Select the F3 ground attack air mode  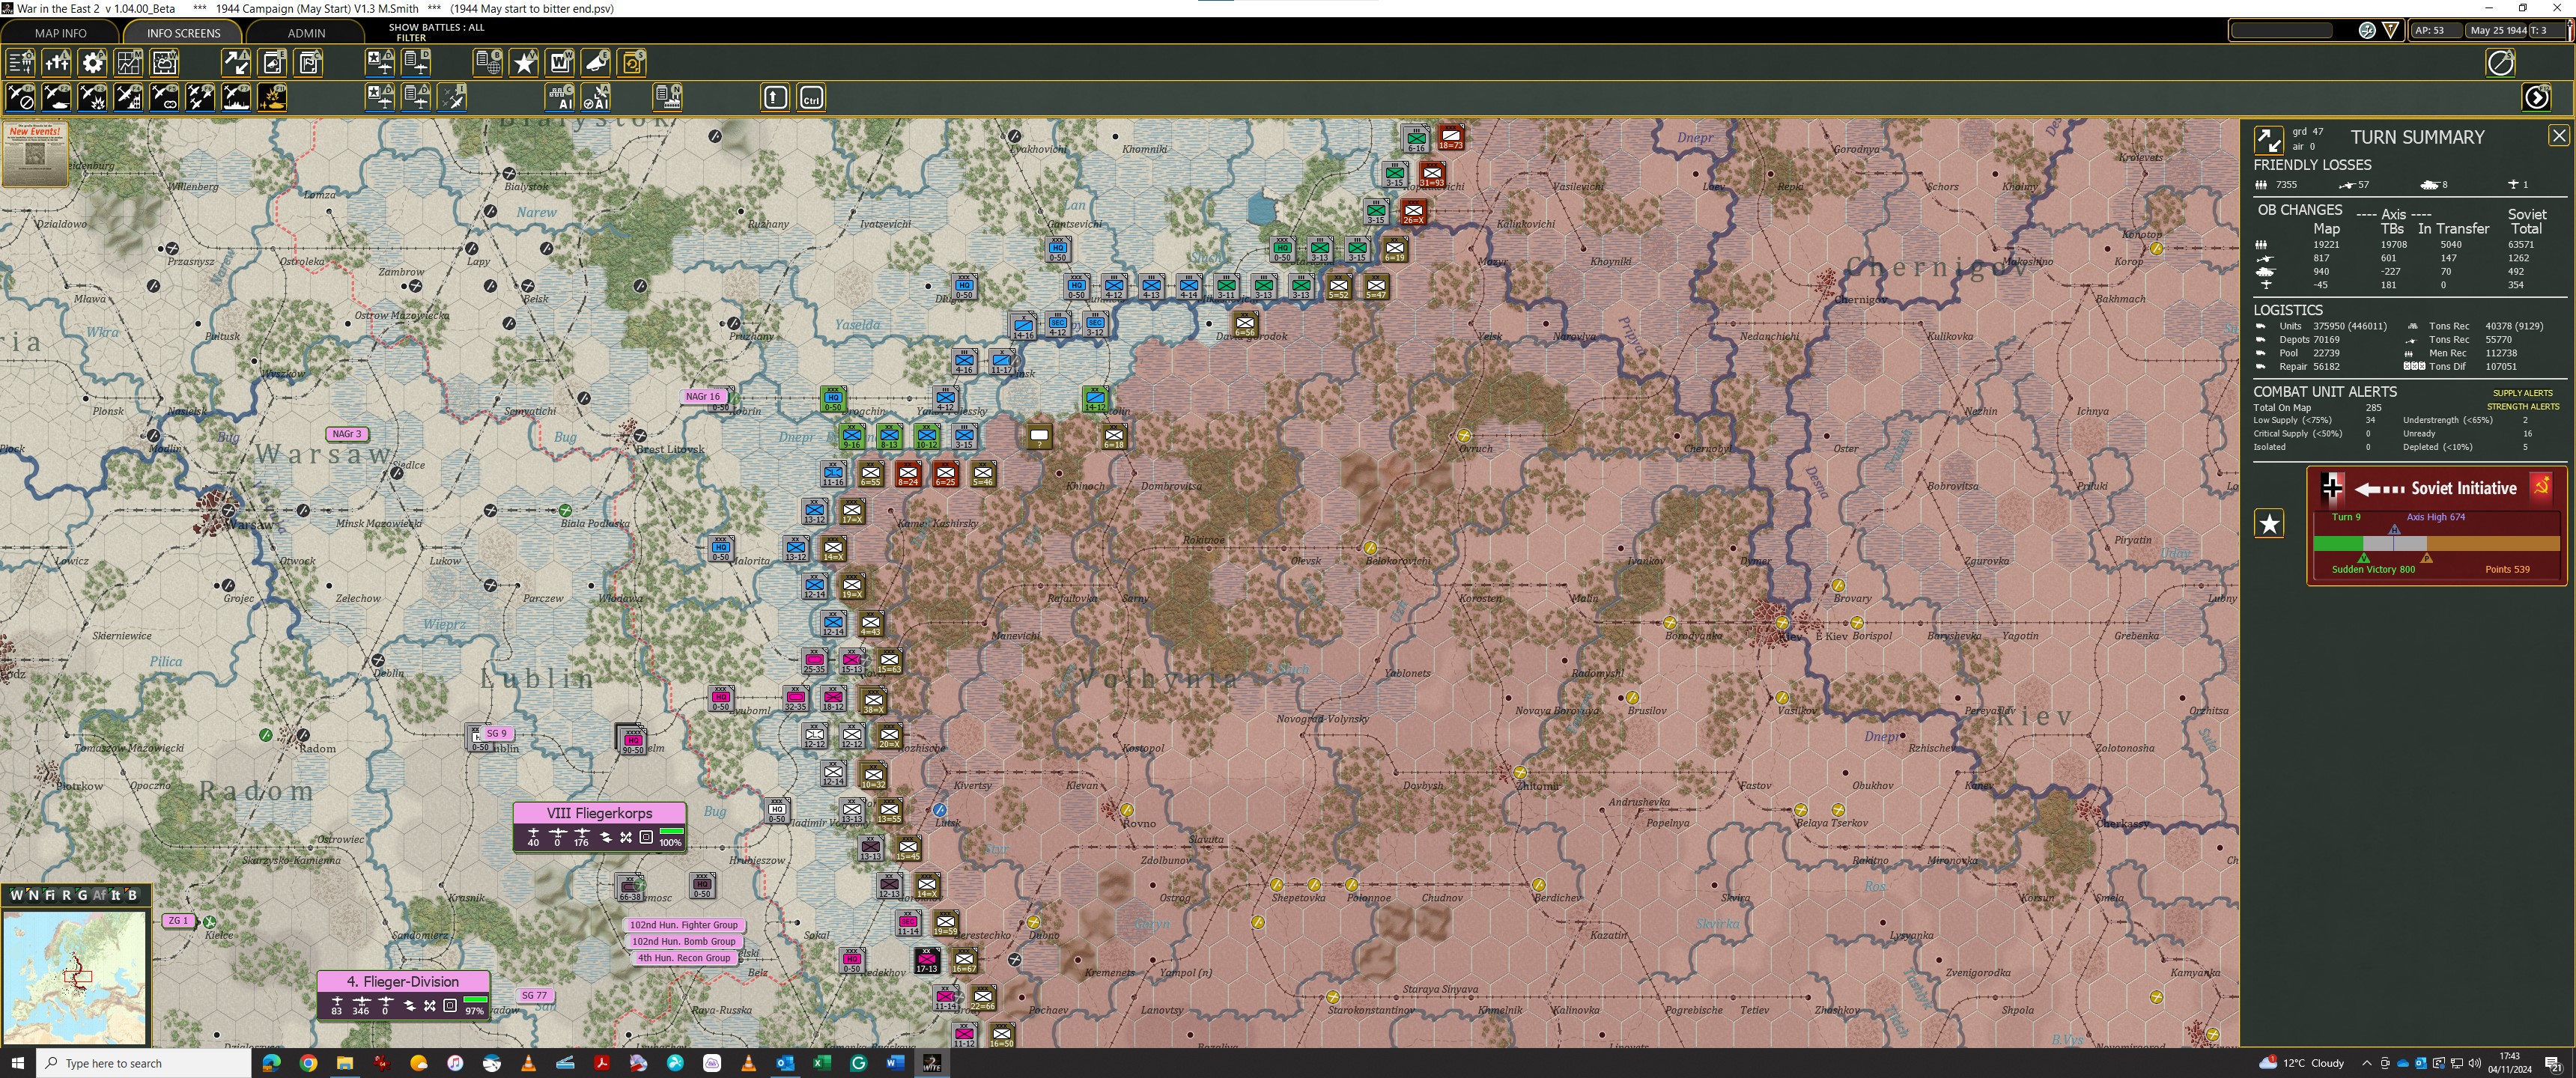pos(93,97)
